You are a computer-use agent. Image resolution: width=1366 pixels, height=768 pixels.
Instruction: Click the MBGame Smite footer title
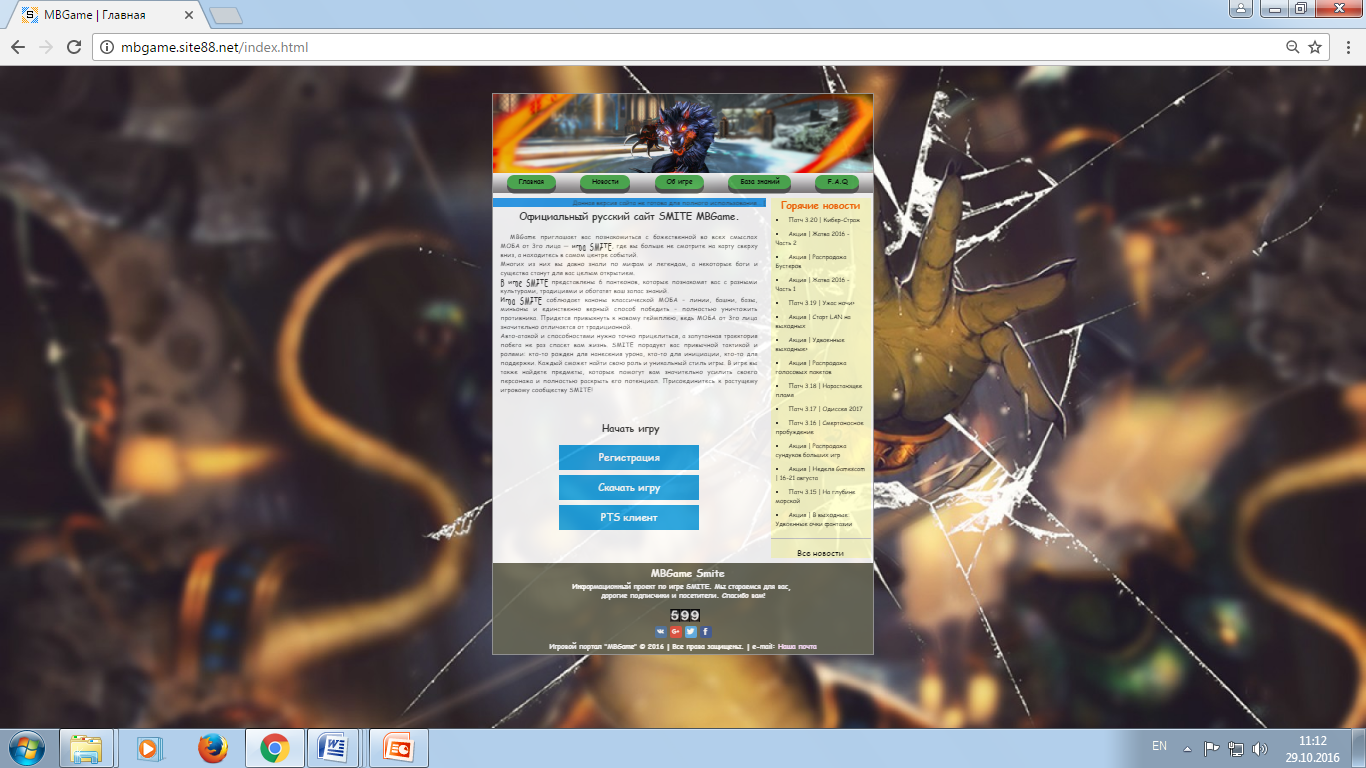point(688,573)
